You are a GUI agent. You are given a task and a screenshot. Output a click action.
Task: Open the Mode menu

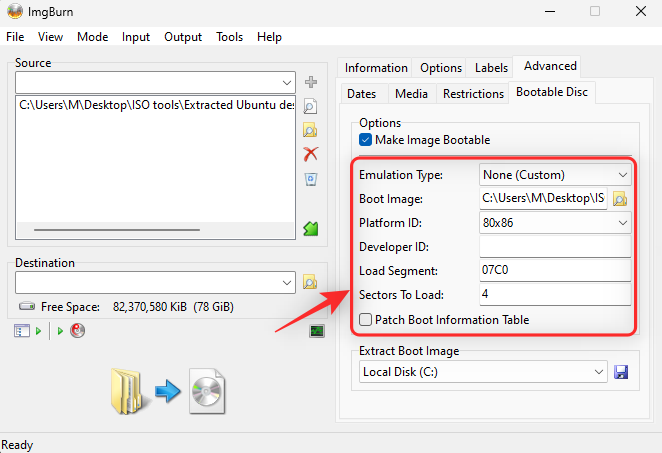pos(92,37)
